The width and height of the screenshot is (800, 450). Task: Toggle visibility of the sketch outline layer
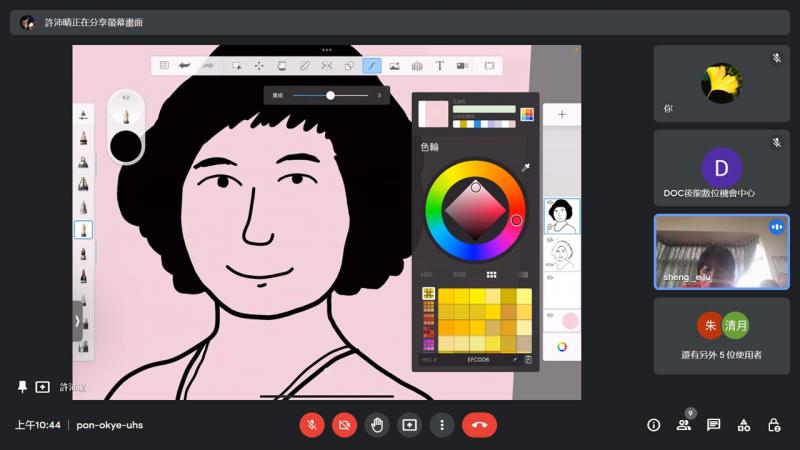[x=550, y=240]
